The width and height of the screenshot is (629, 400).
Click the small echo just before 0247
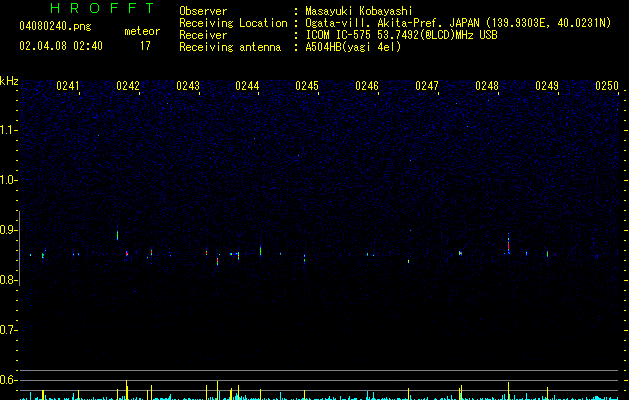click(x=408, y=261)
